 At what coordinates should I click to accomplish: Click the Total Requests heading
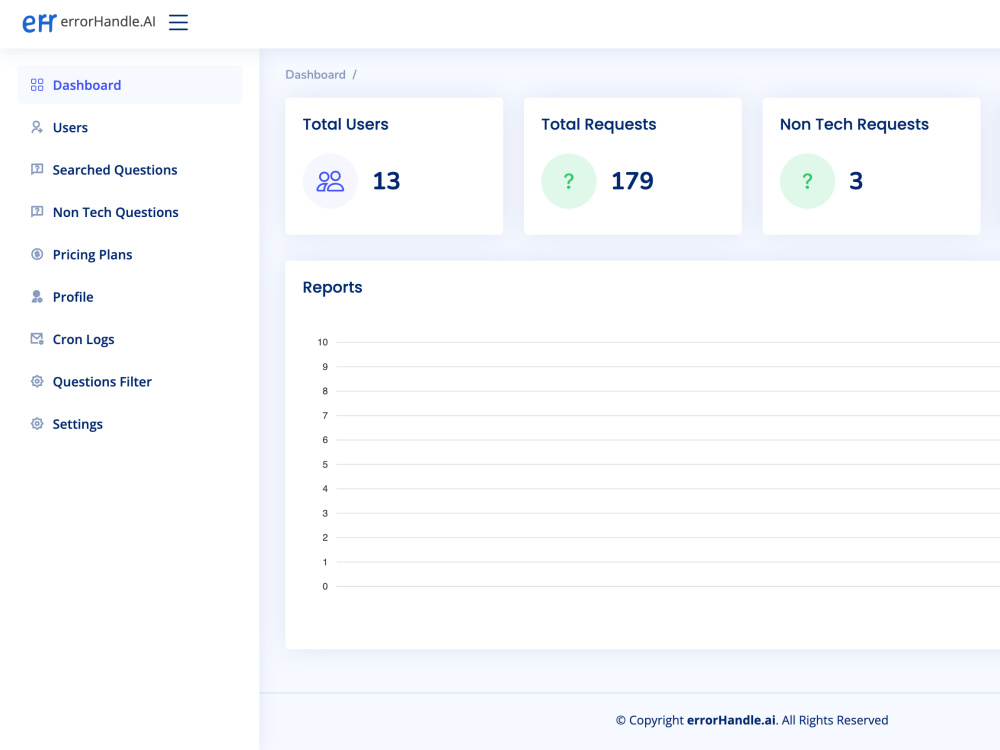pos(598,124)
